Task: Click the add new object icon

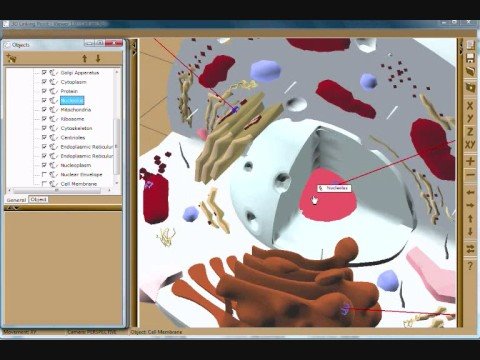Action: tap(11, 59)
